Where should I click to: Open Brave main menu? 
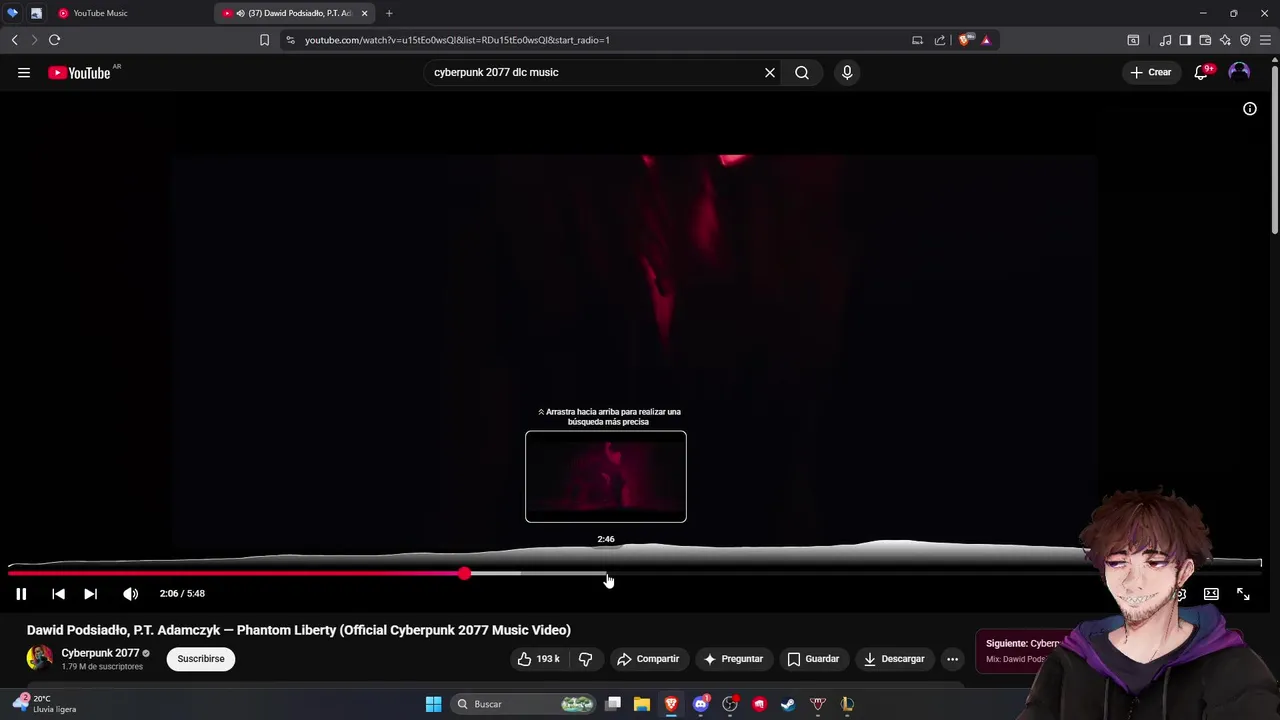(x=1265, y=40)
